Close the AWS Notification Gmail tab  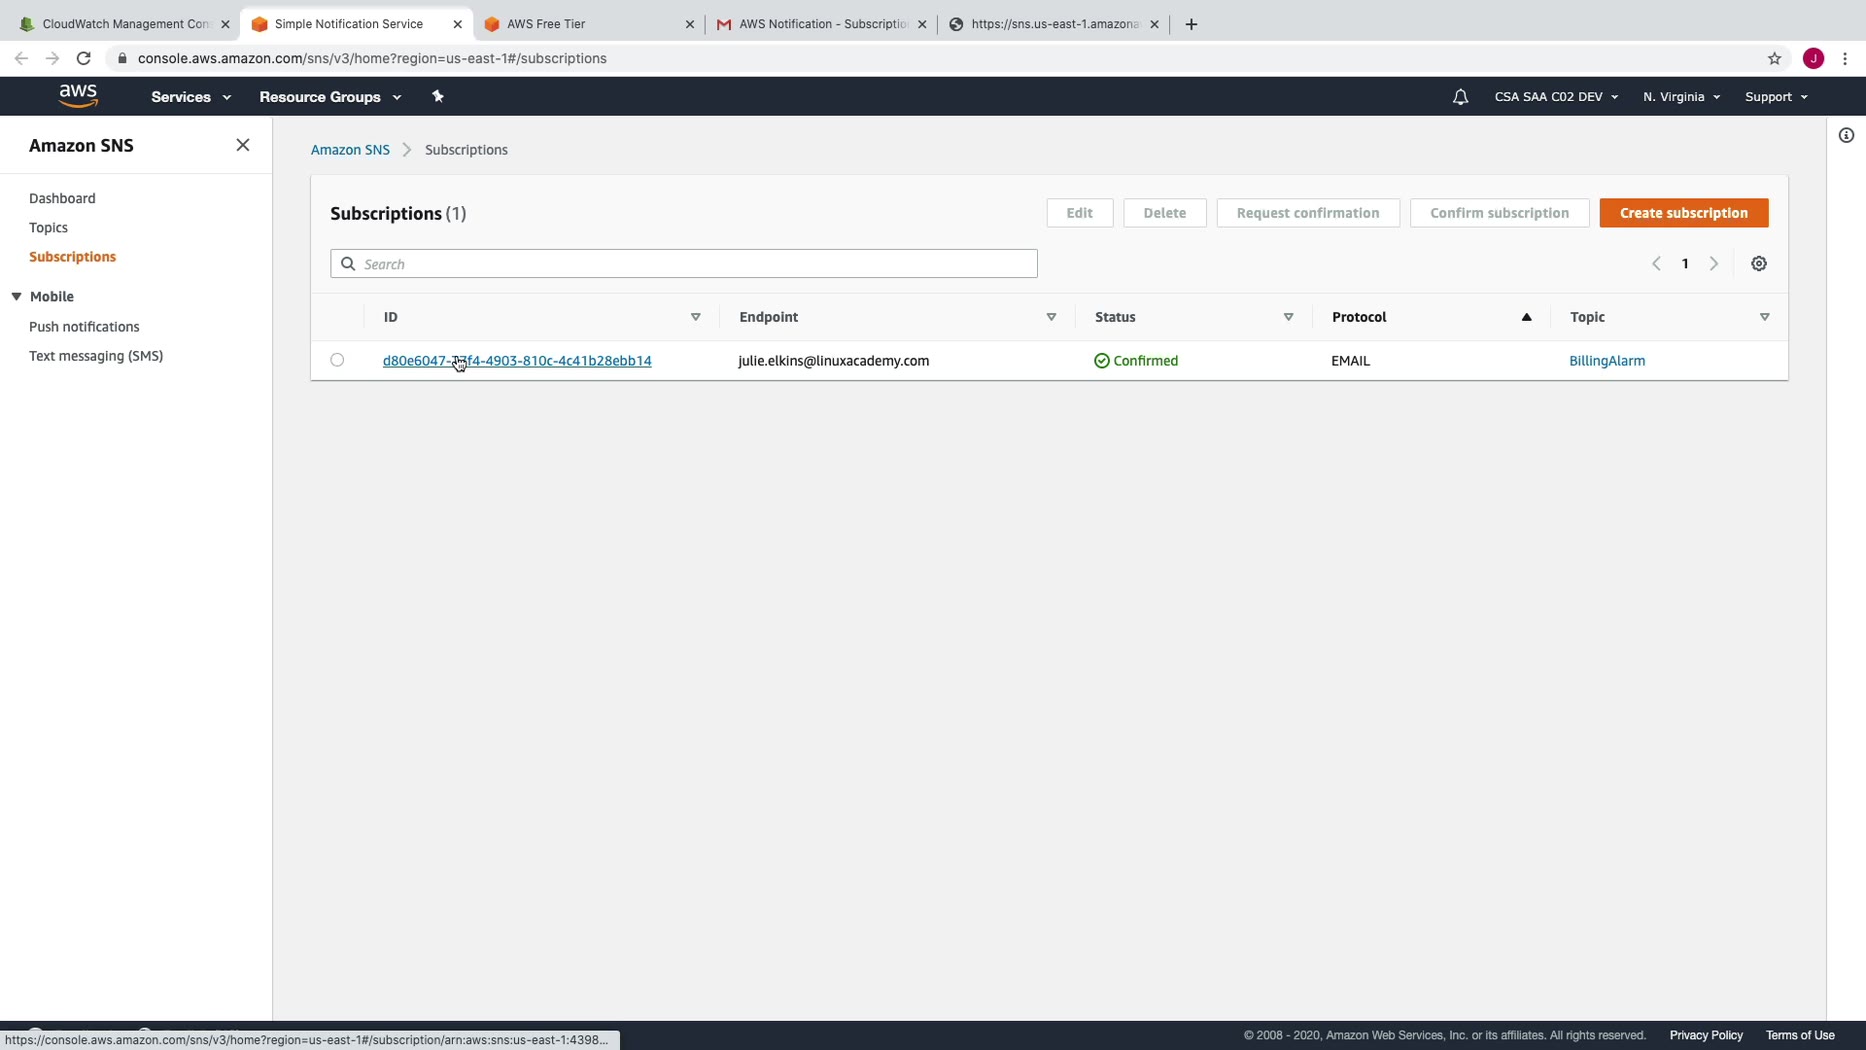point(922,24)
